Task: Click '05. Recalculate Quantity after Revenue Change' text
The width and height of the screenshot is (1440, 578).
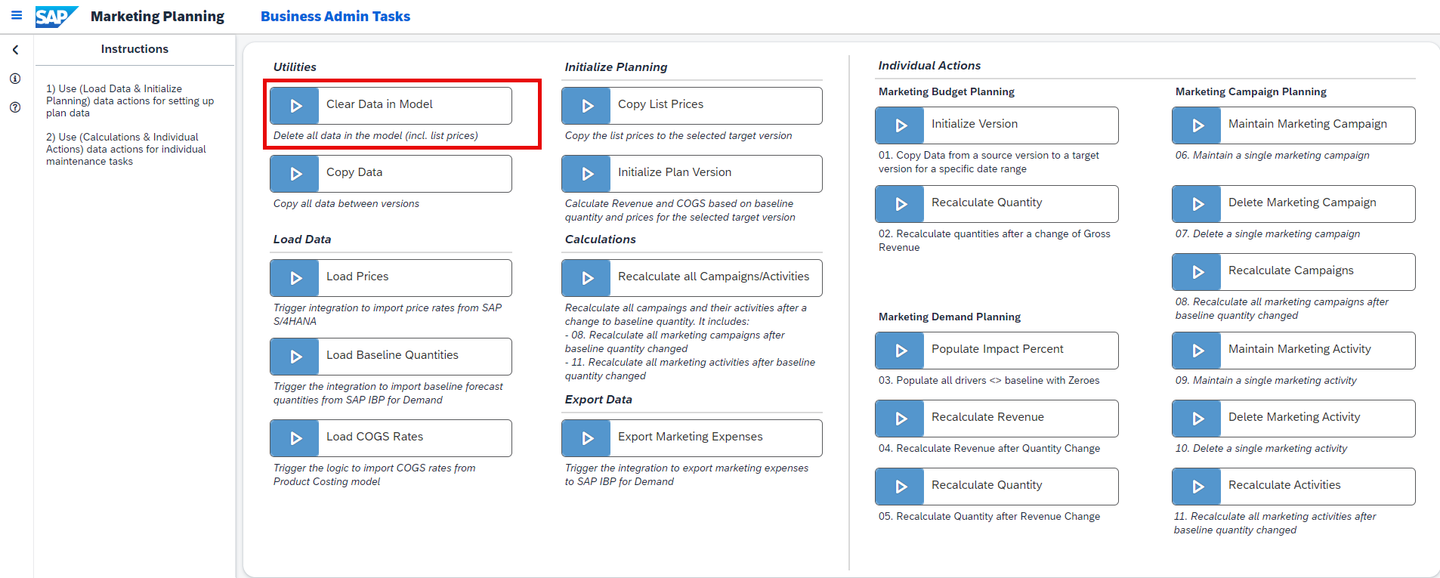Action: [989, 516]
